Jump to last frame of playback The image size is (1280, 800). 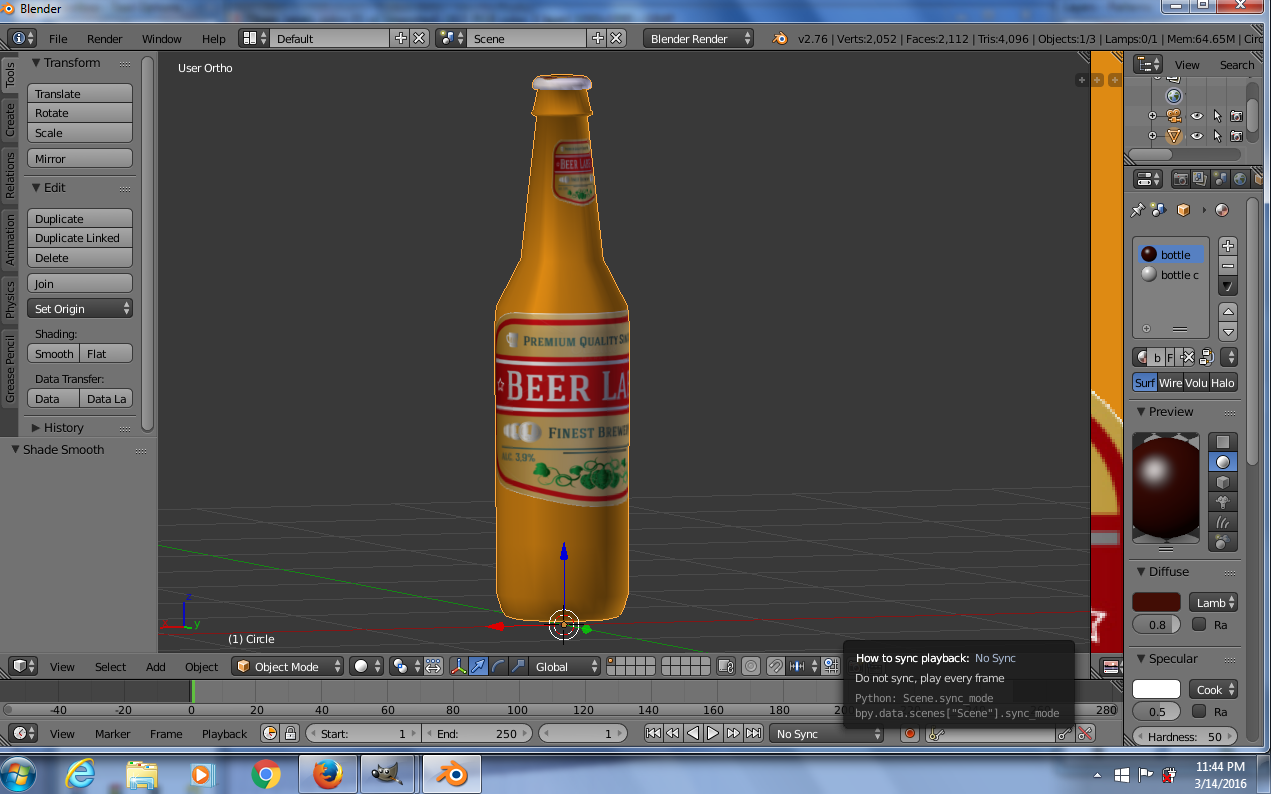pyautogui.click(x=753, y=733)
